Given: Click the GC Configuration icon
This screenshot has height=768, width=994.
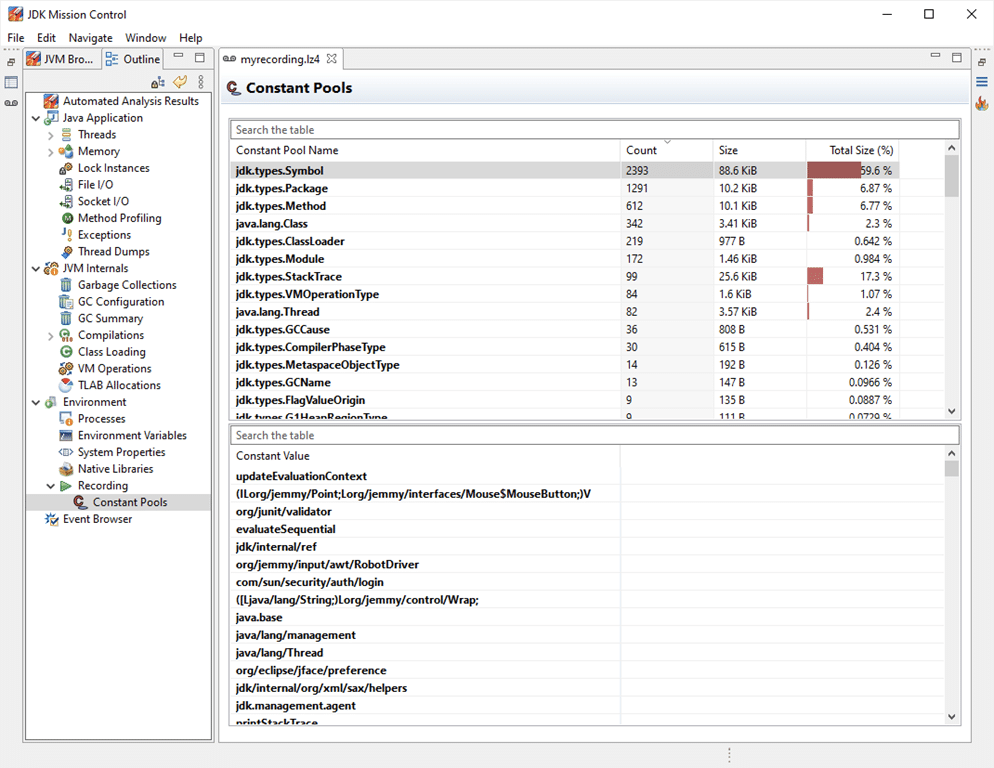Looking at the screenshot, I should pos(66,302).
